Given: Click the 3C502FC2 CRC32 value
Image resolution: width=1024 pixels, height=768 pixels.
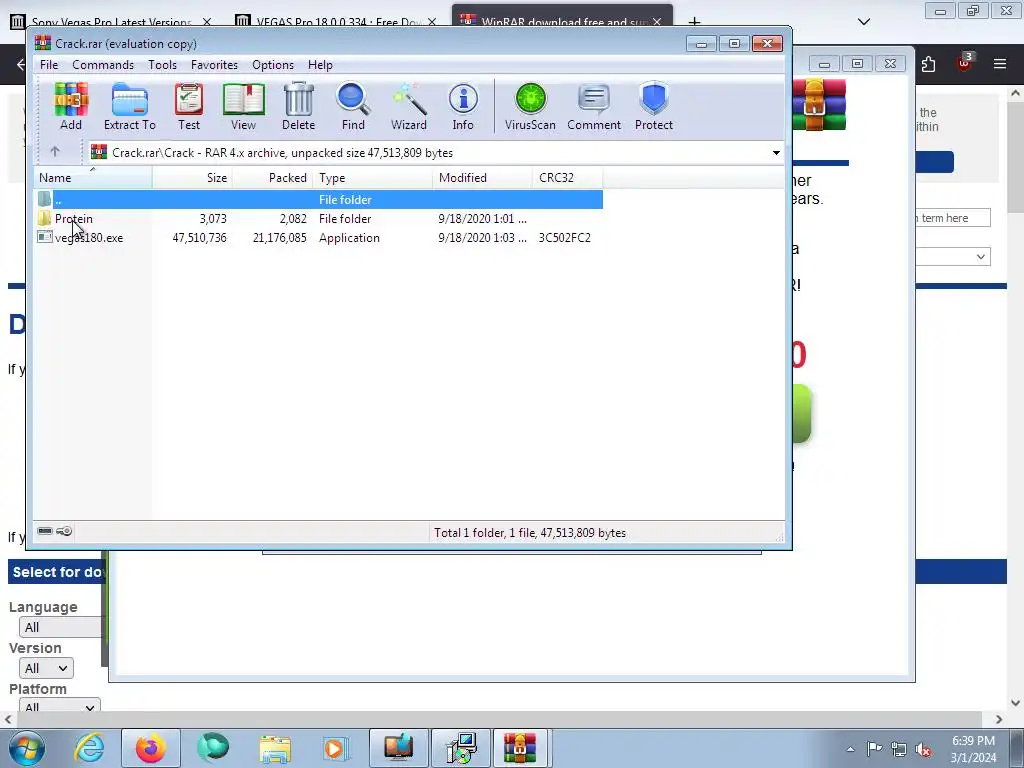Looking at the screenshot, I should click(564, 238).
